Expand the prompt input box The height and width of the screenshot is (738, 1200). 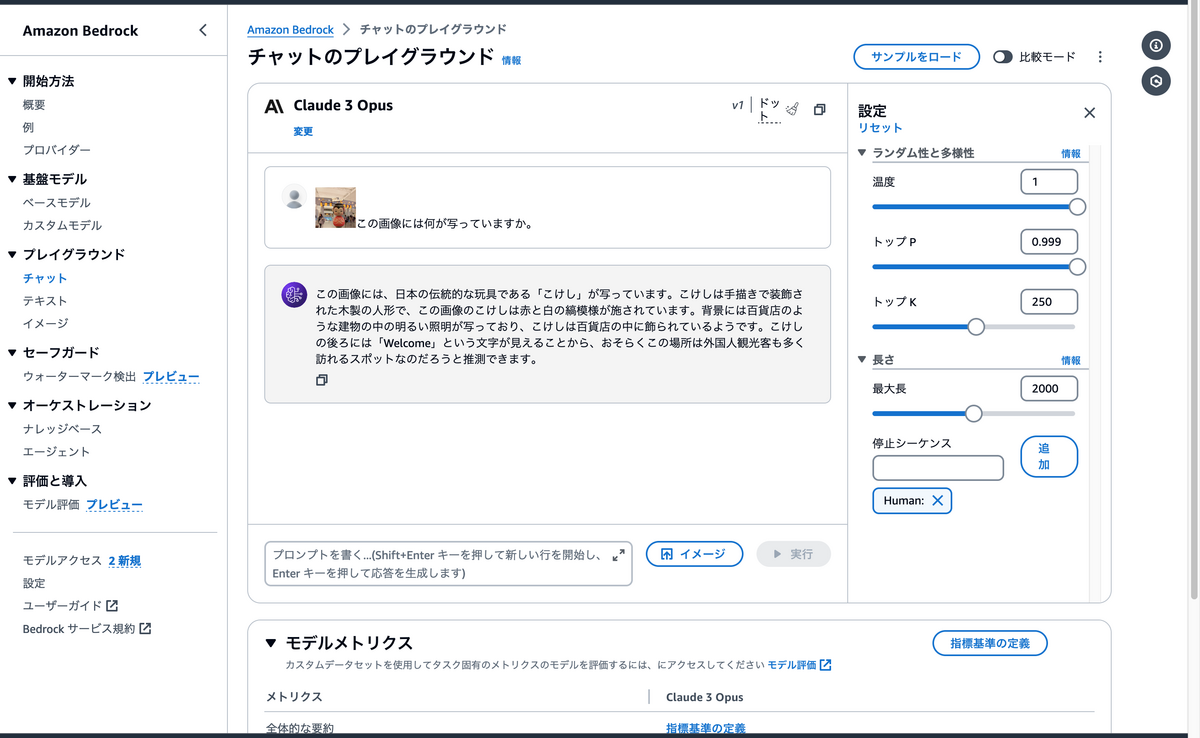[618, 554]
